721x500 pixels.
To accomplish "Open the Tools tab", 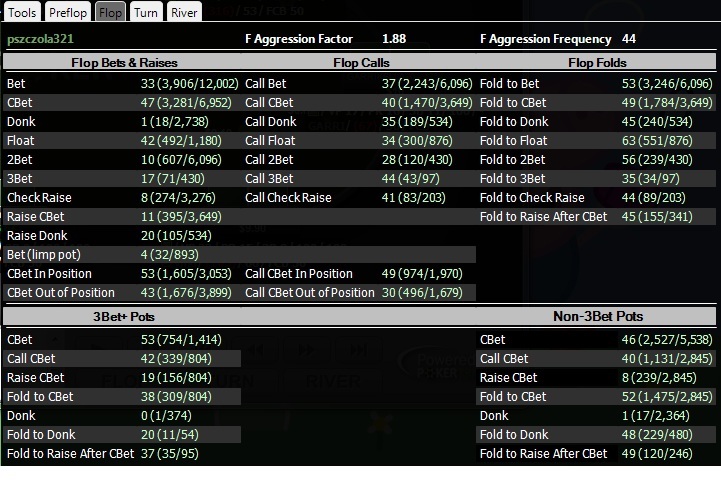I will click(x=22, y=12).
